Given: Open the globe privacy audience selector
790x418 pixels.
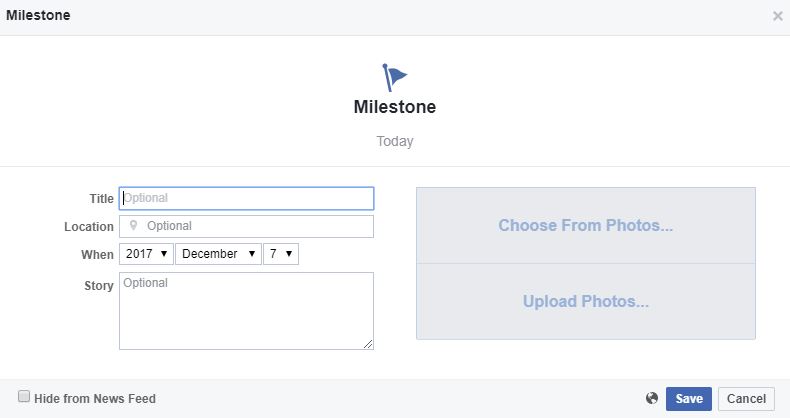Looking at the screenshot, I should 651,398.
